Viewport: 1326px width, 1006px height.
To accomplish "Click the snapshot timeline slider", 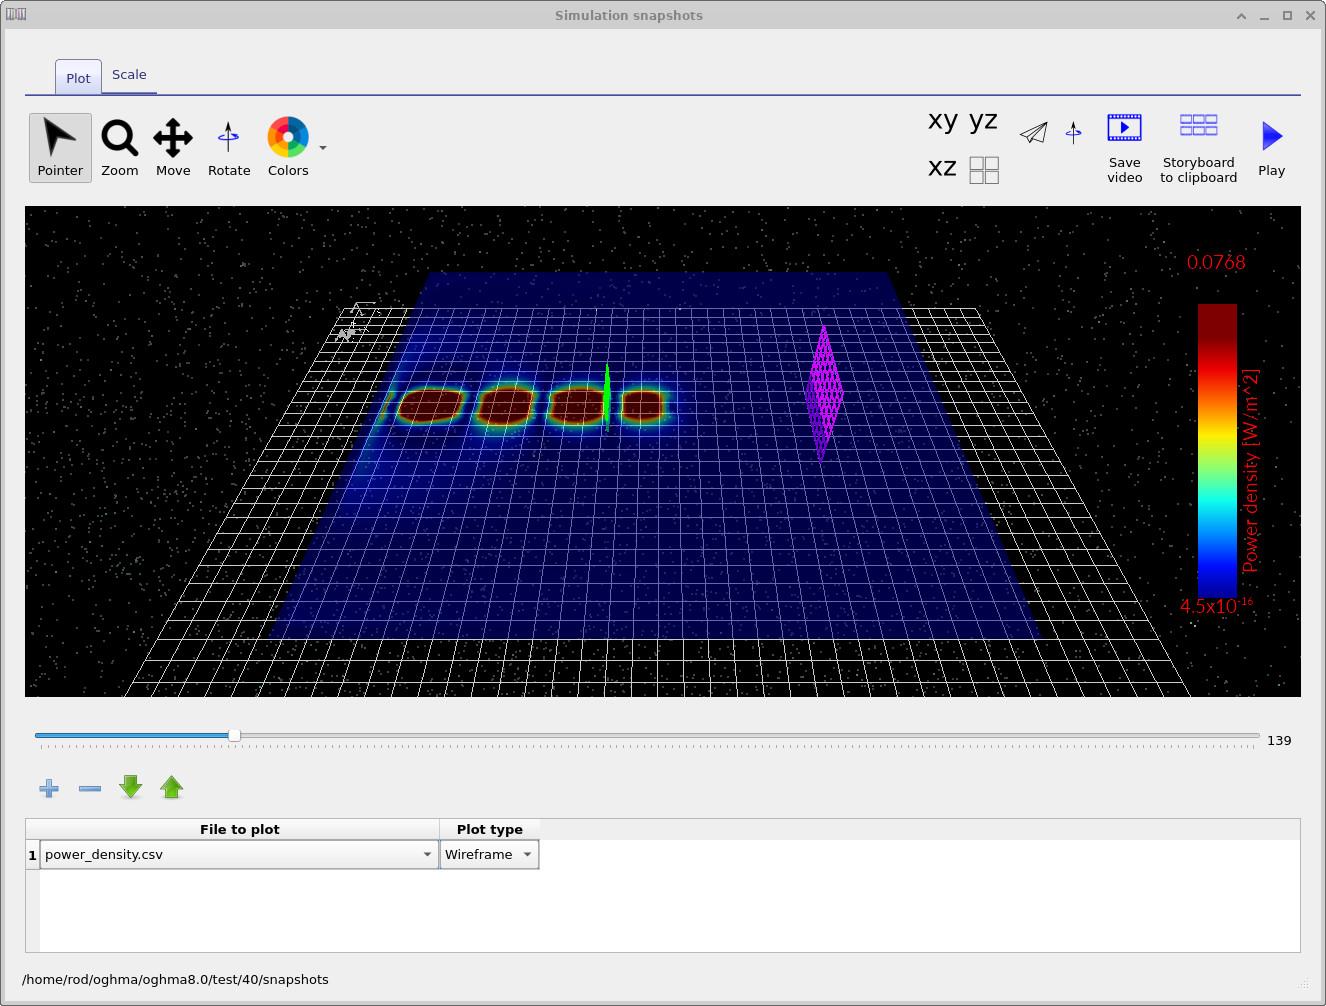I will click(x=233, y=735).
